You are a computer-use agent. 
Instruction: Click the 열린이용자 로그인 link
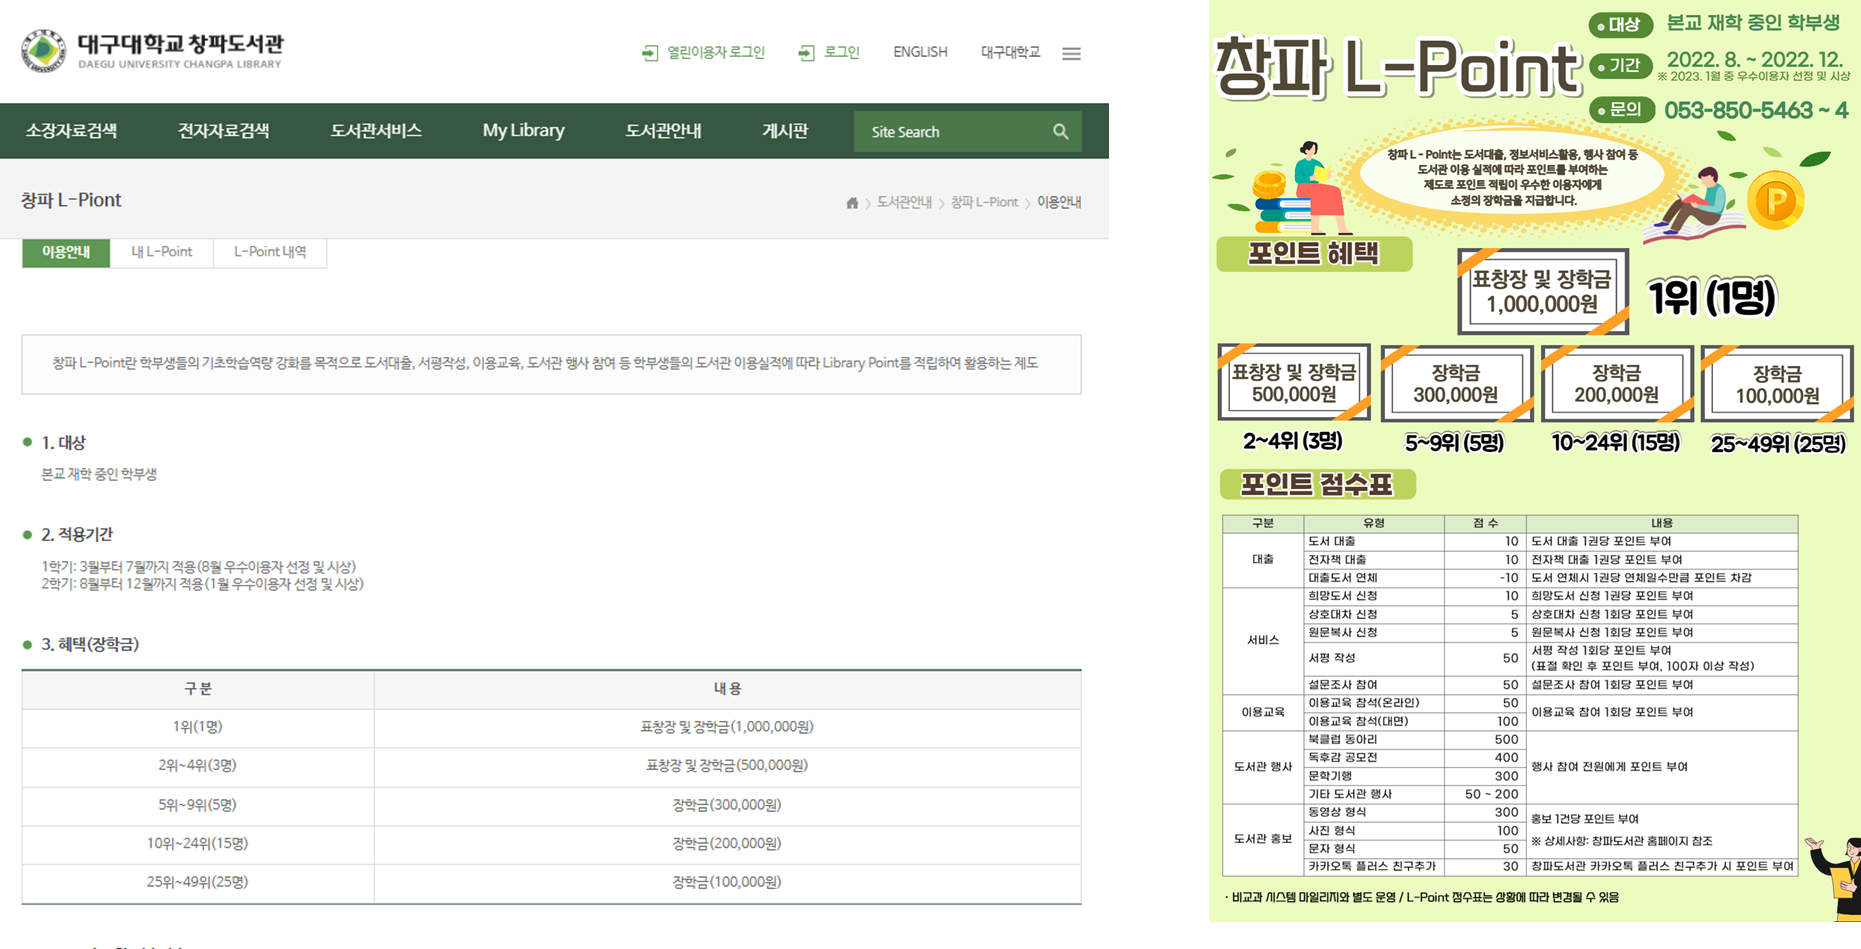[x=704, y=52]
